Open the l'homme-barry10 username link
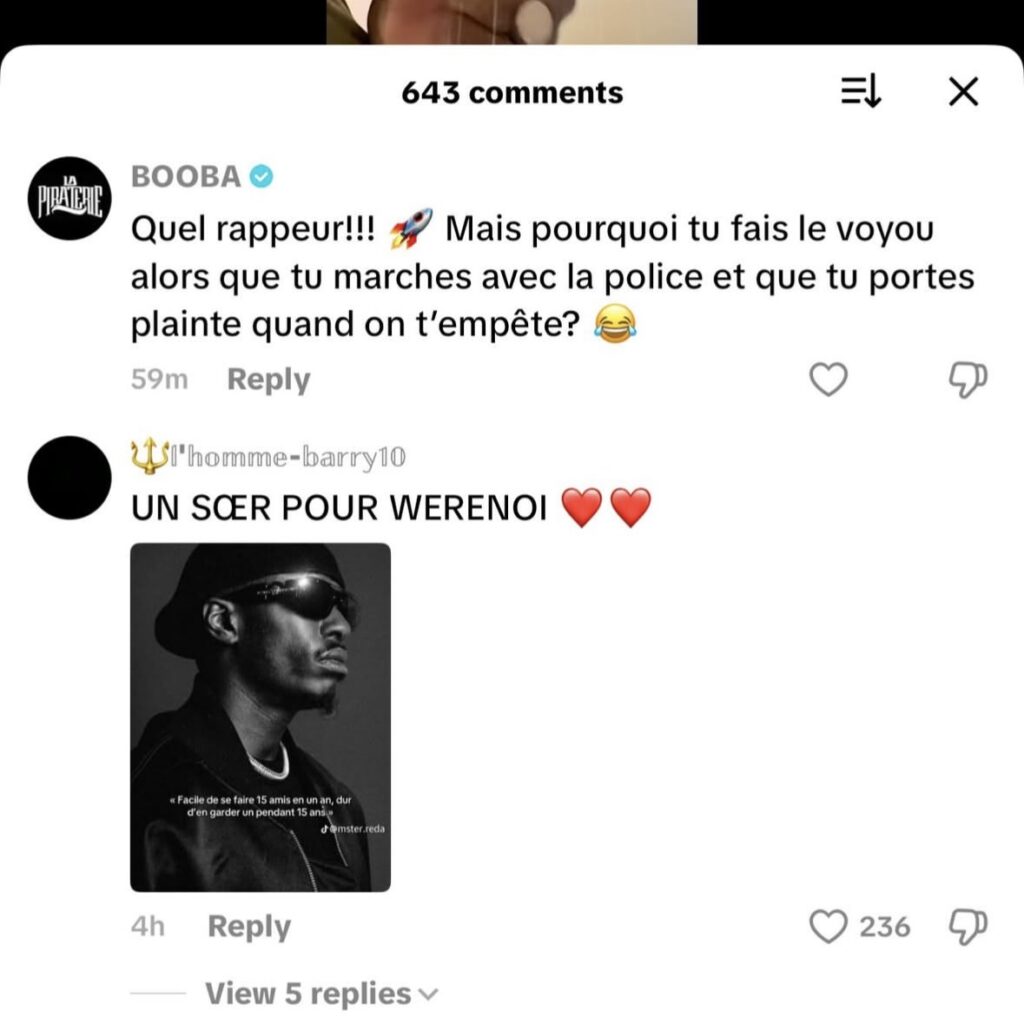This screenshot has width=1024, height=1024. [x=287, y=457]
